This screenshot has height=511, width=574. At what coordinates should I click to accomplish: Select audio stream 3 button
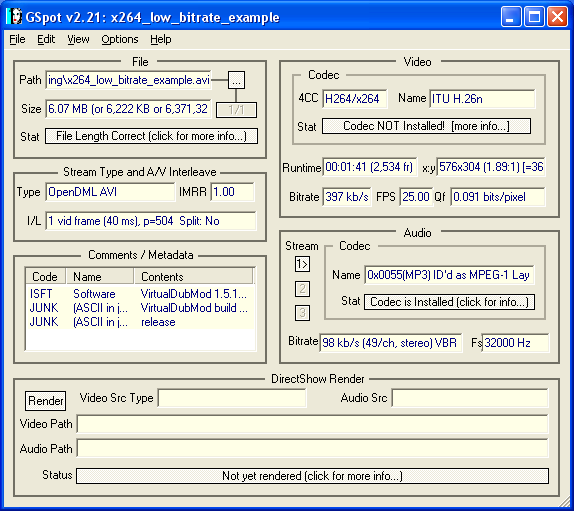point(302,313)
